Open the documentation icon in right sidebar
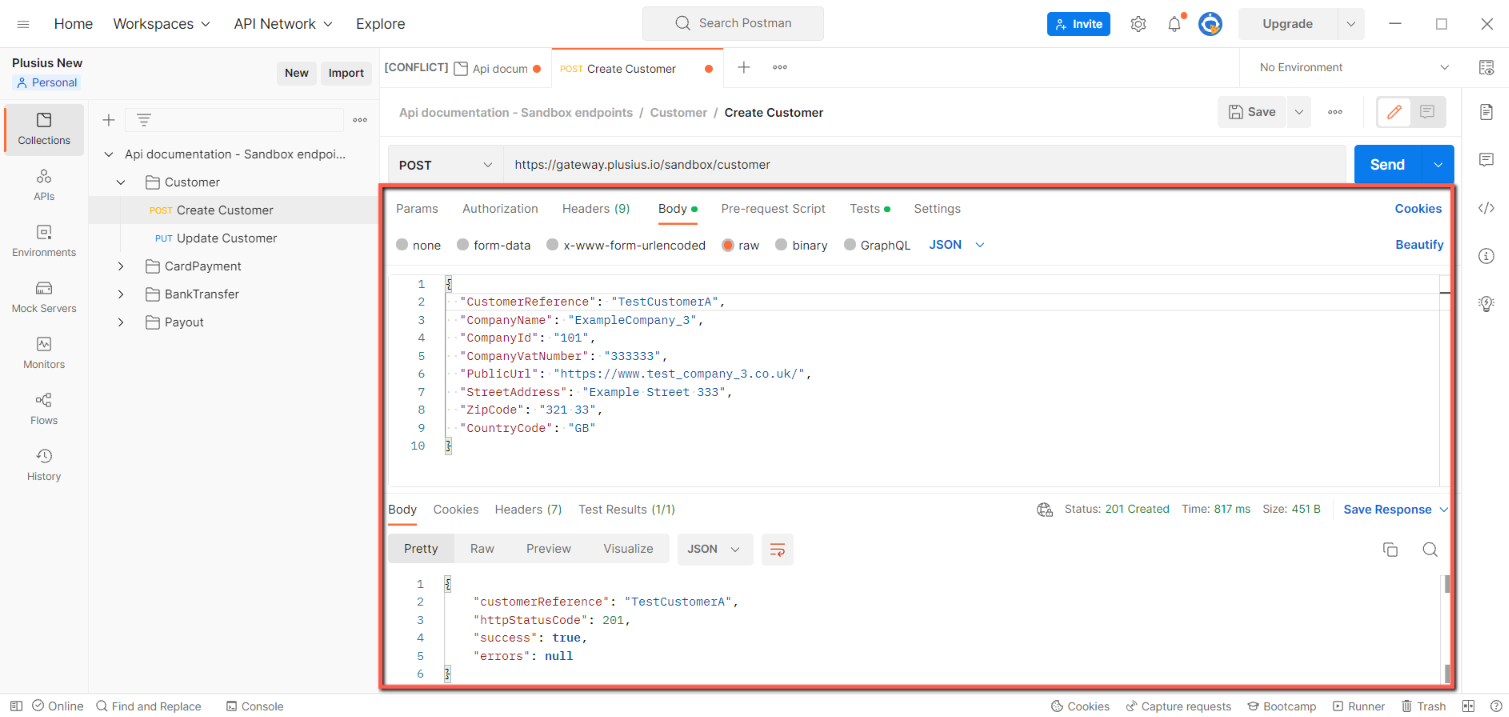 click(1486, 111)
